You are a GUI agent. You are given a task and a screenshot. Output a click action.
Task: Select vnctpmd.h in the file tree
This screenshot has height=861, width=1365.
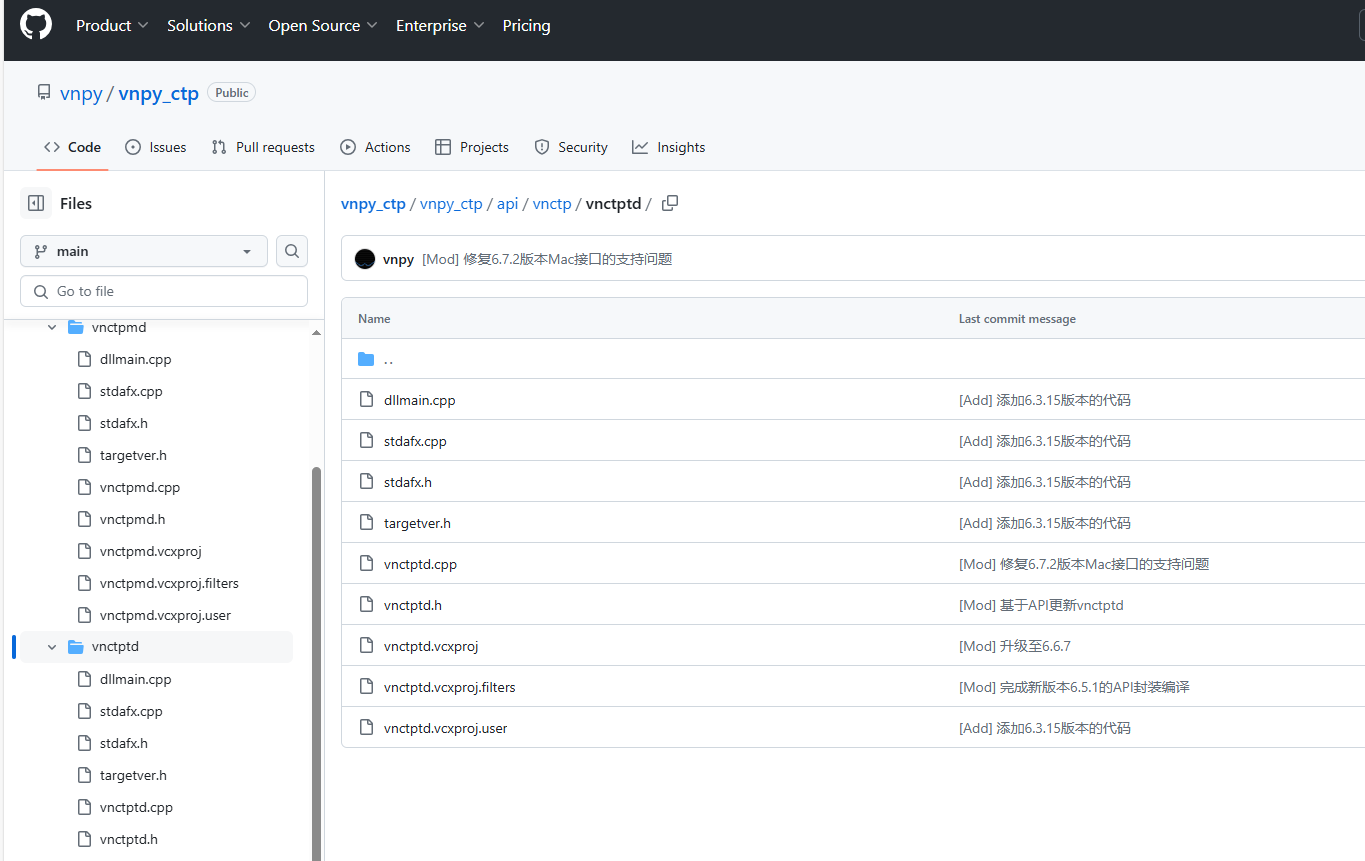click(133, 519)
